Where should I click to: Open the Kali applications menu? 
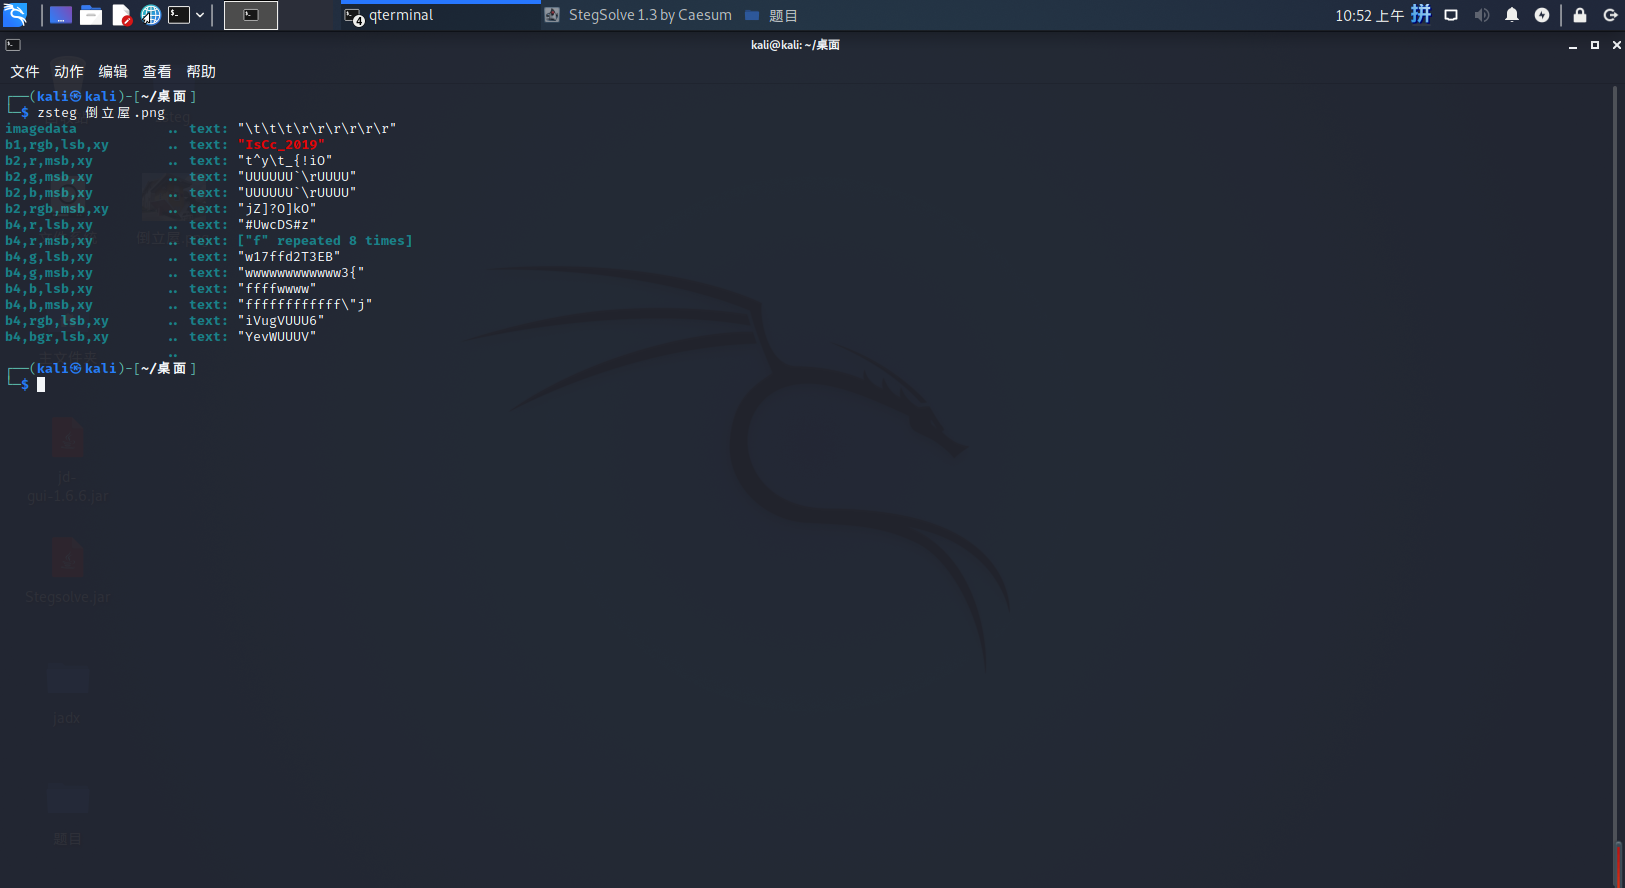[15, 15]
